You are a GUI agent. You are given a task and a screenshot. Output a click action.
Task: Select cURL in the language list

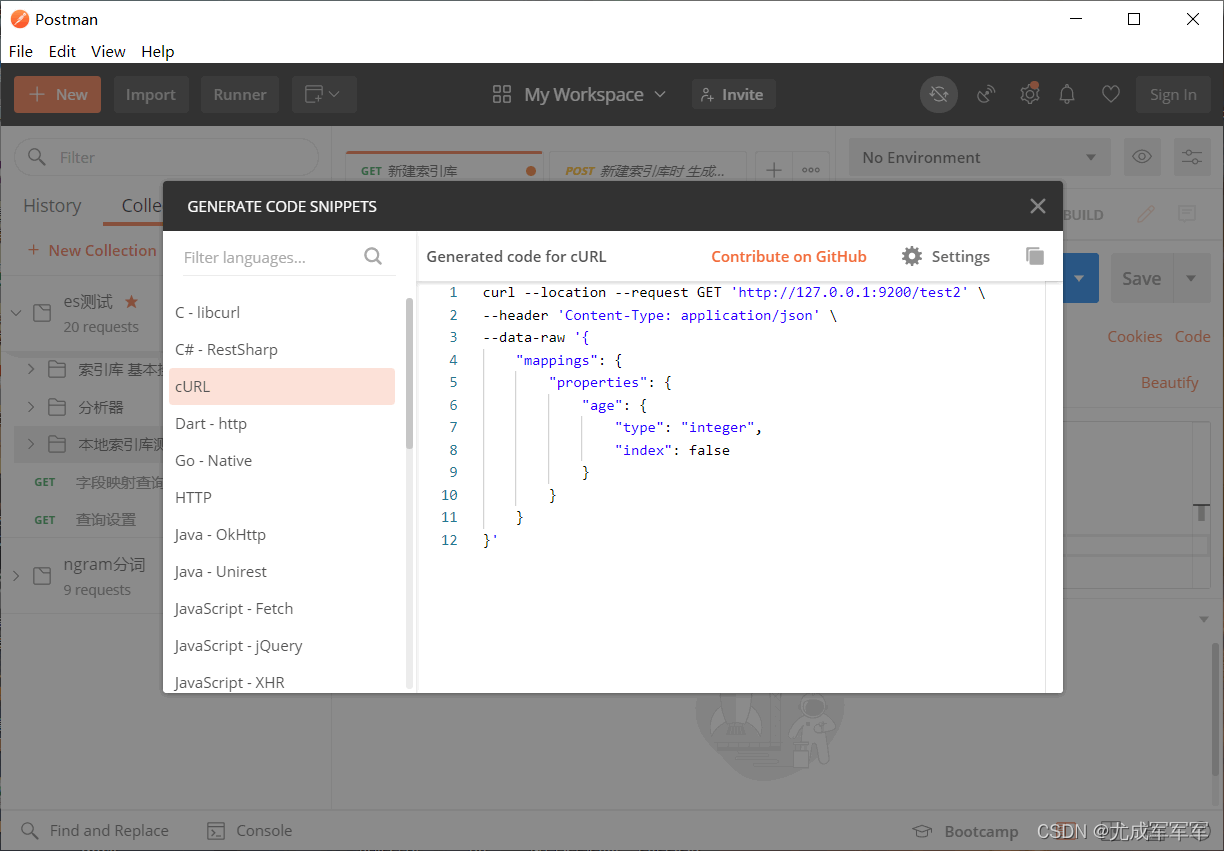coord(282,387)
